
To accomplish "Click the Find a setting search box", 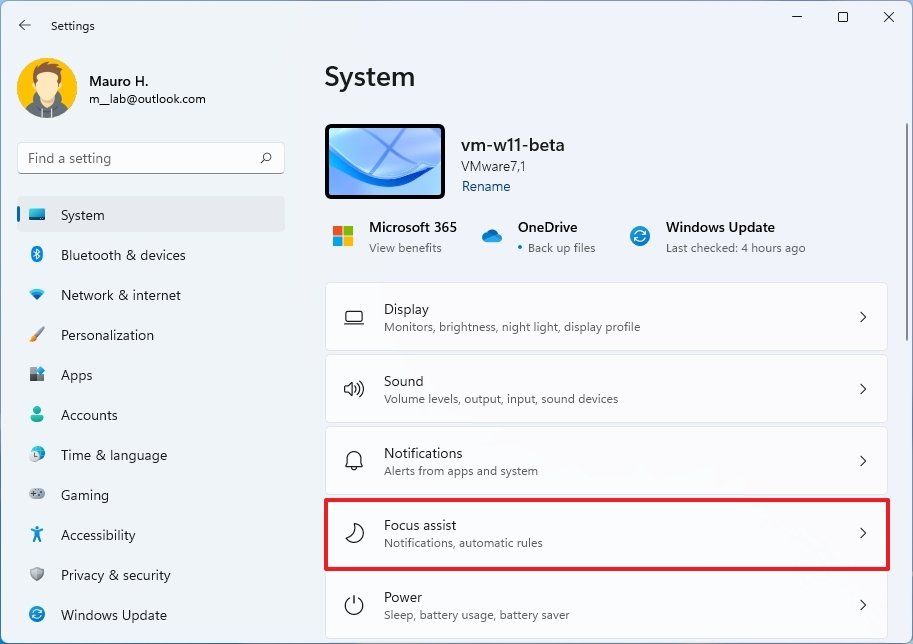I will click(150, 158).
